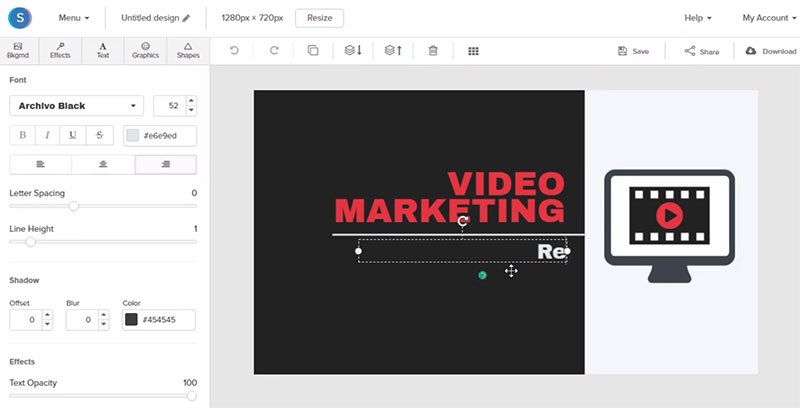Open the shadow color swatch #454545
Viewport: 800px width, 408px height.
[131, 320]
